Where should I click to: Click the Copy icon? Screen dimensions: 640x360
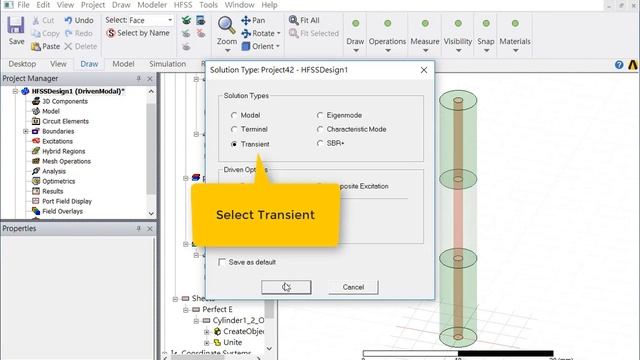click(36, 33)
